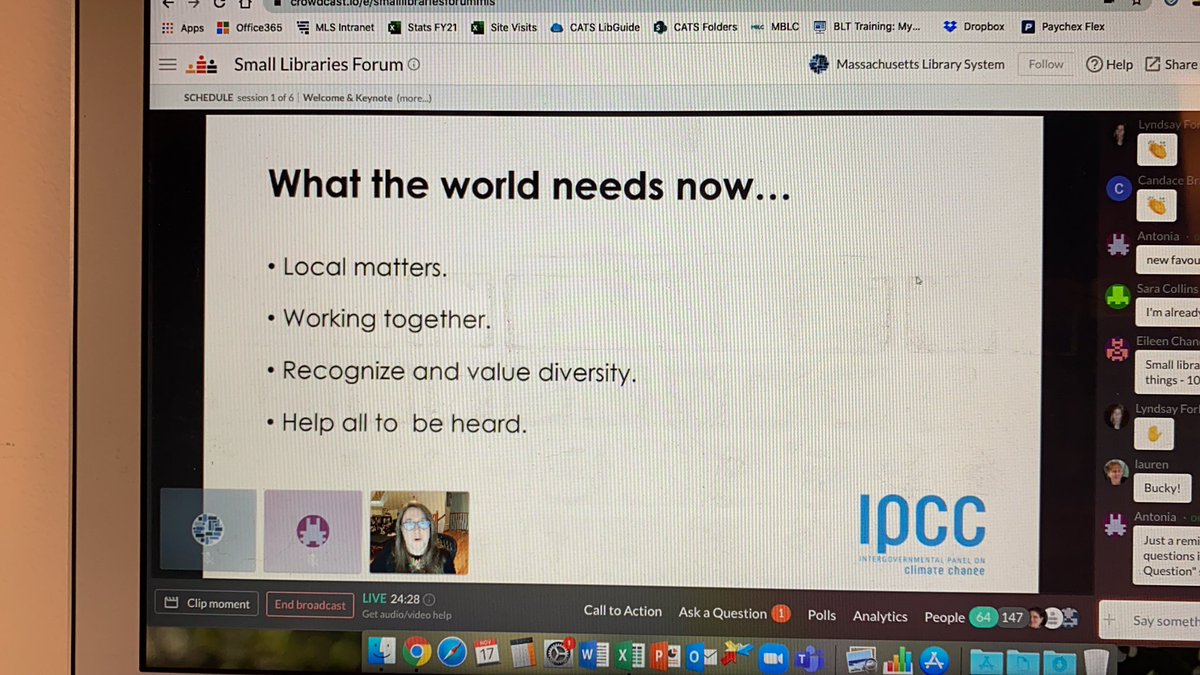Click the Follow button
Image resolution: width=1200 pixels, height=675 pixels.
coord(1046,64)
